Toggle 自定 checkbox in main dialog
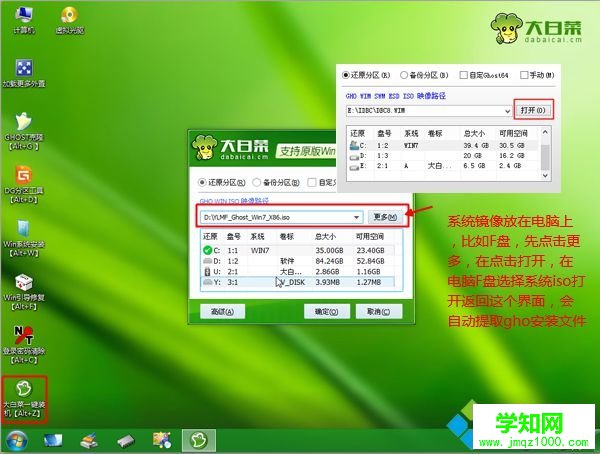 [x=312, y=183]
